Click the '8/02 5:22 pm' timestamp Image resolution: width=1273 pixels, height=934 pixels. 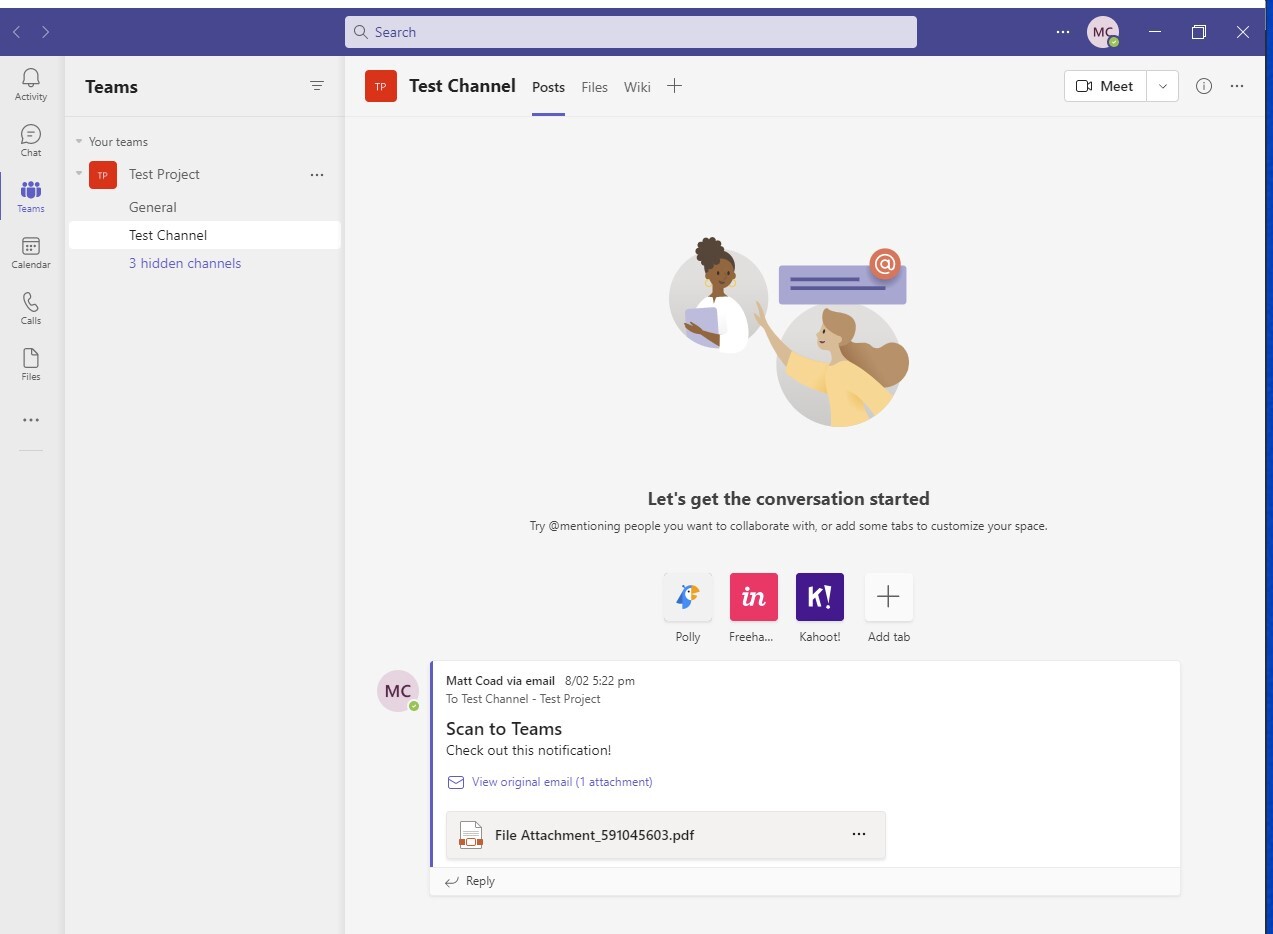600,681
